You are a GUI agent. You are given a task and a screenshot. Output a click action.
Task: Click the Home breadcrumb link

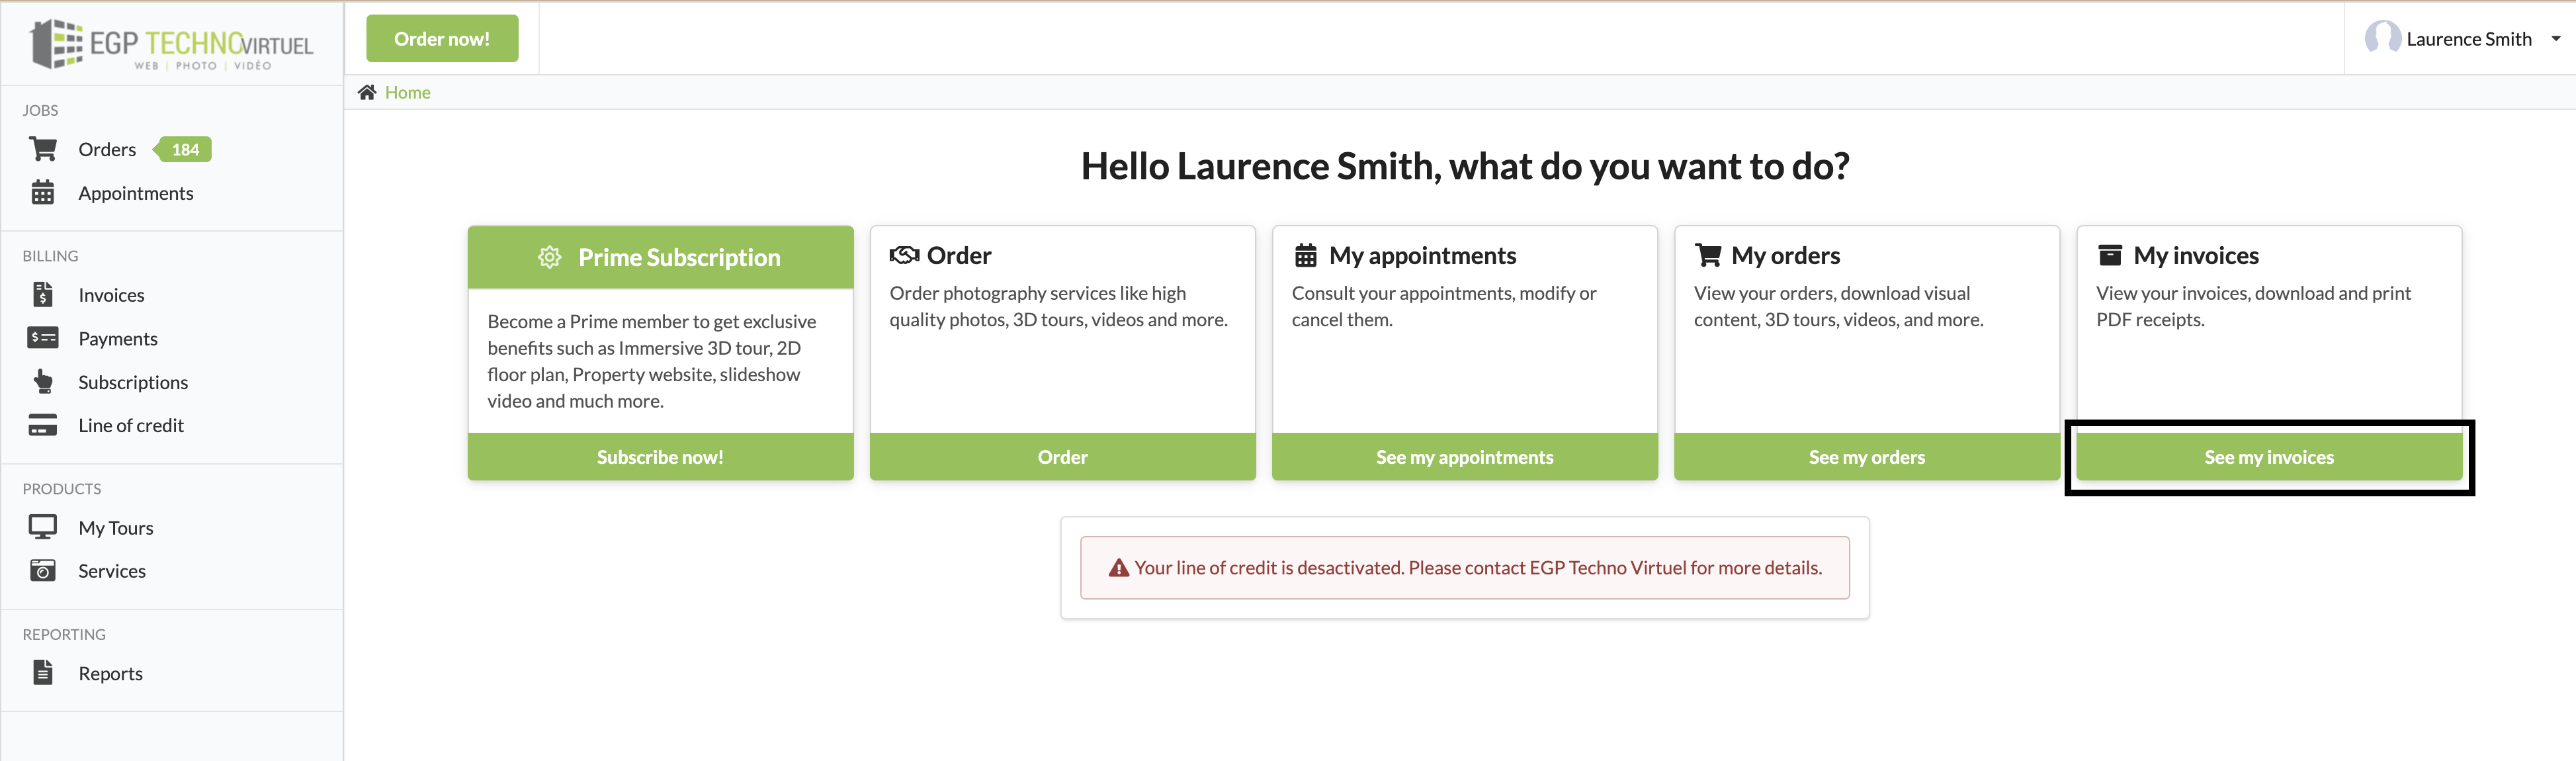tap(407, 92)
